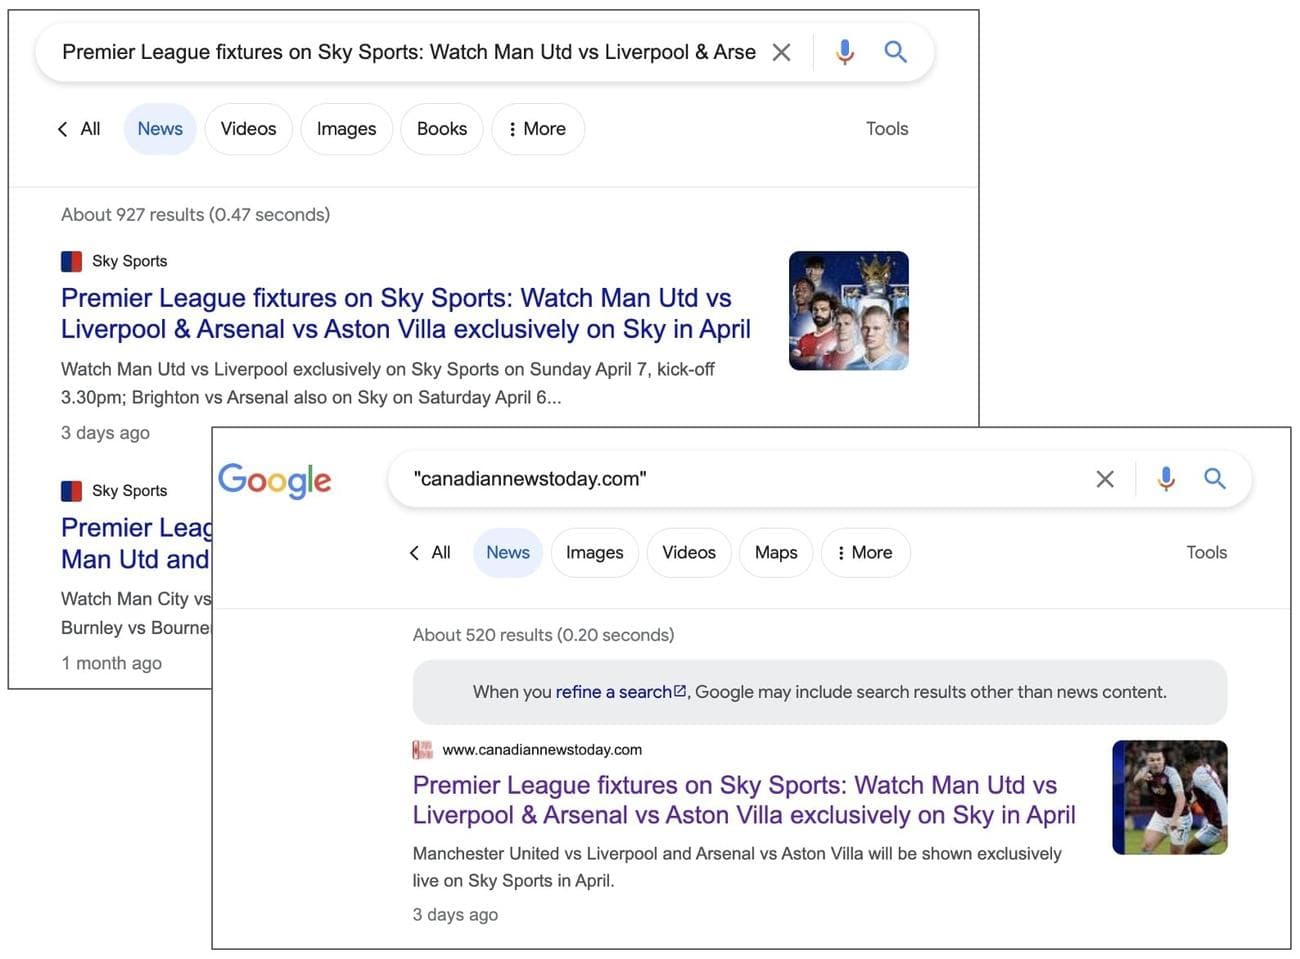Open the Aston Villa players thumbnail

(1169, 797)
